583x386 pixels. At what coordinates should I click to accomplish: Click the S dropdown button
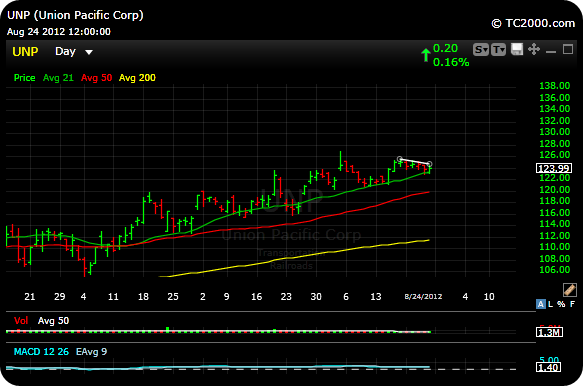pyautogui.click(x=481, y=49)
